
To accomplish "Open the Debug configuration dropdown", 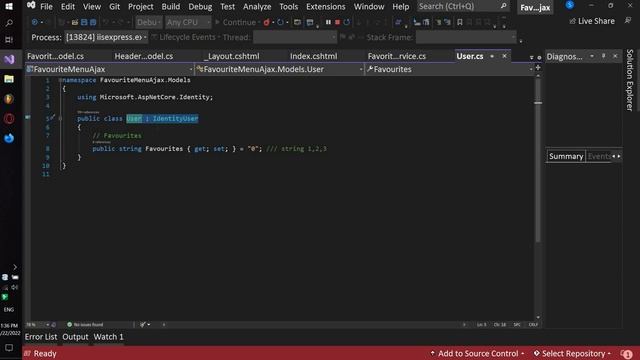I will 149,22.
